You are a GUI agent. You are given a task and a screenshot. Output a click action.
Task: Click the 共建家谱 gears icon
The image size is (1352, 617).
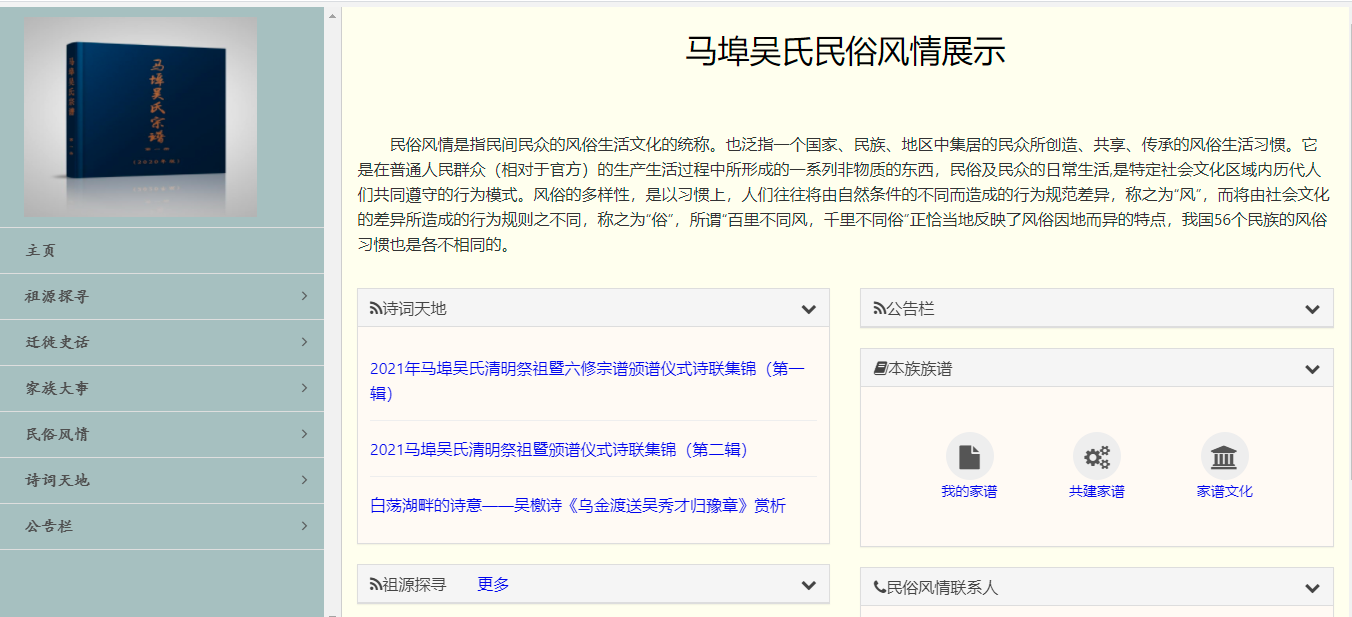[x=1097, y=457]
